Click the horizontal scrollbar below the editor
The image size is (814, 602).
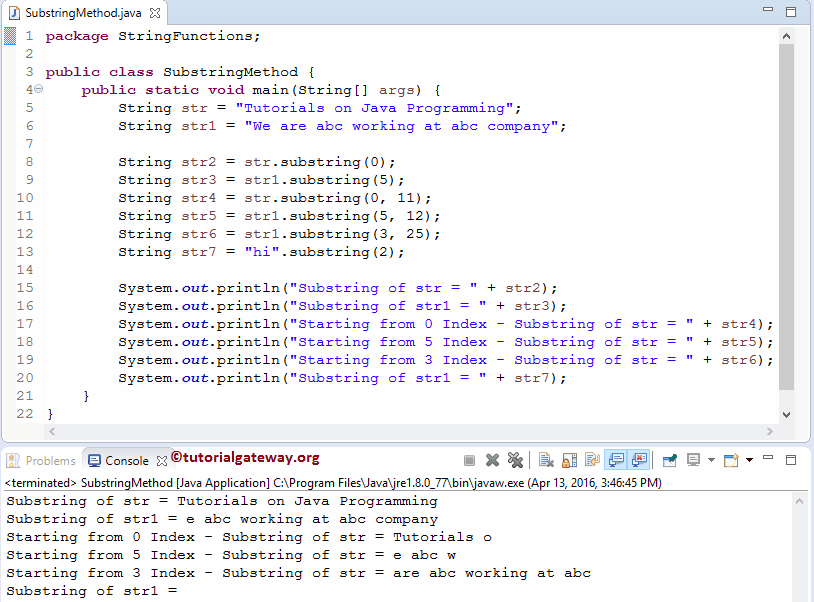(x=400, y=430)
